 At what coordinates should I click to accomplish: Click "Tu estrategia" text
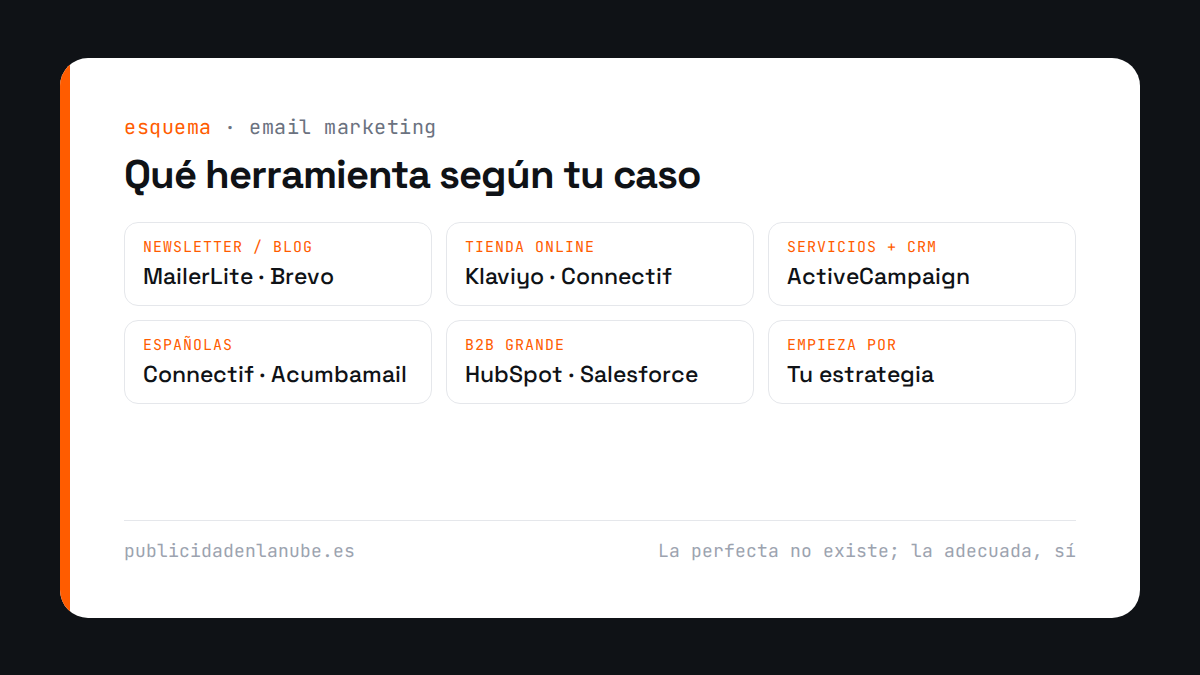pos(860,375)
